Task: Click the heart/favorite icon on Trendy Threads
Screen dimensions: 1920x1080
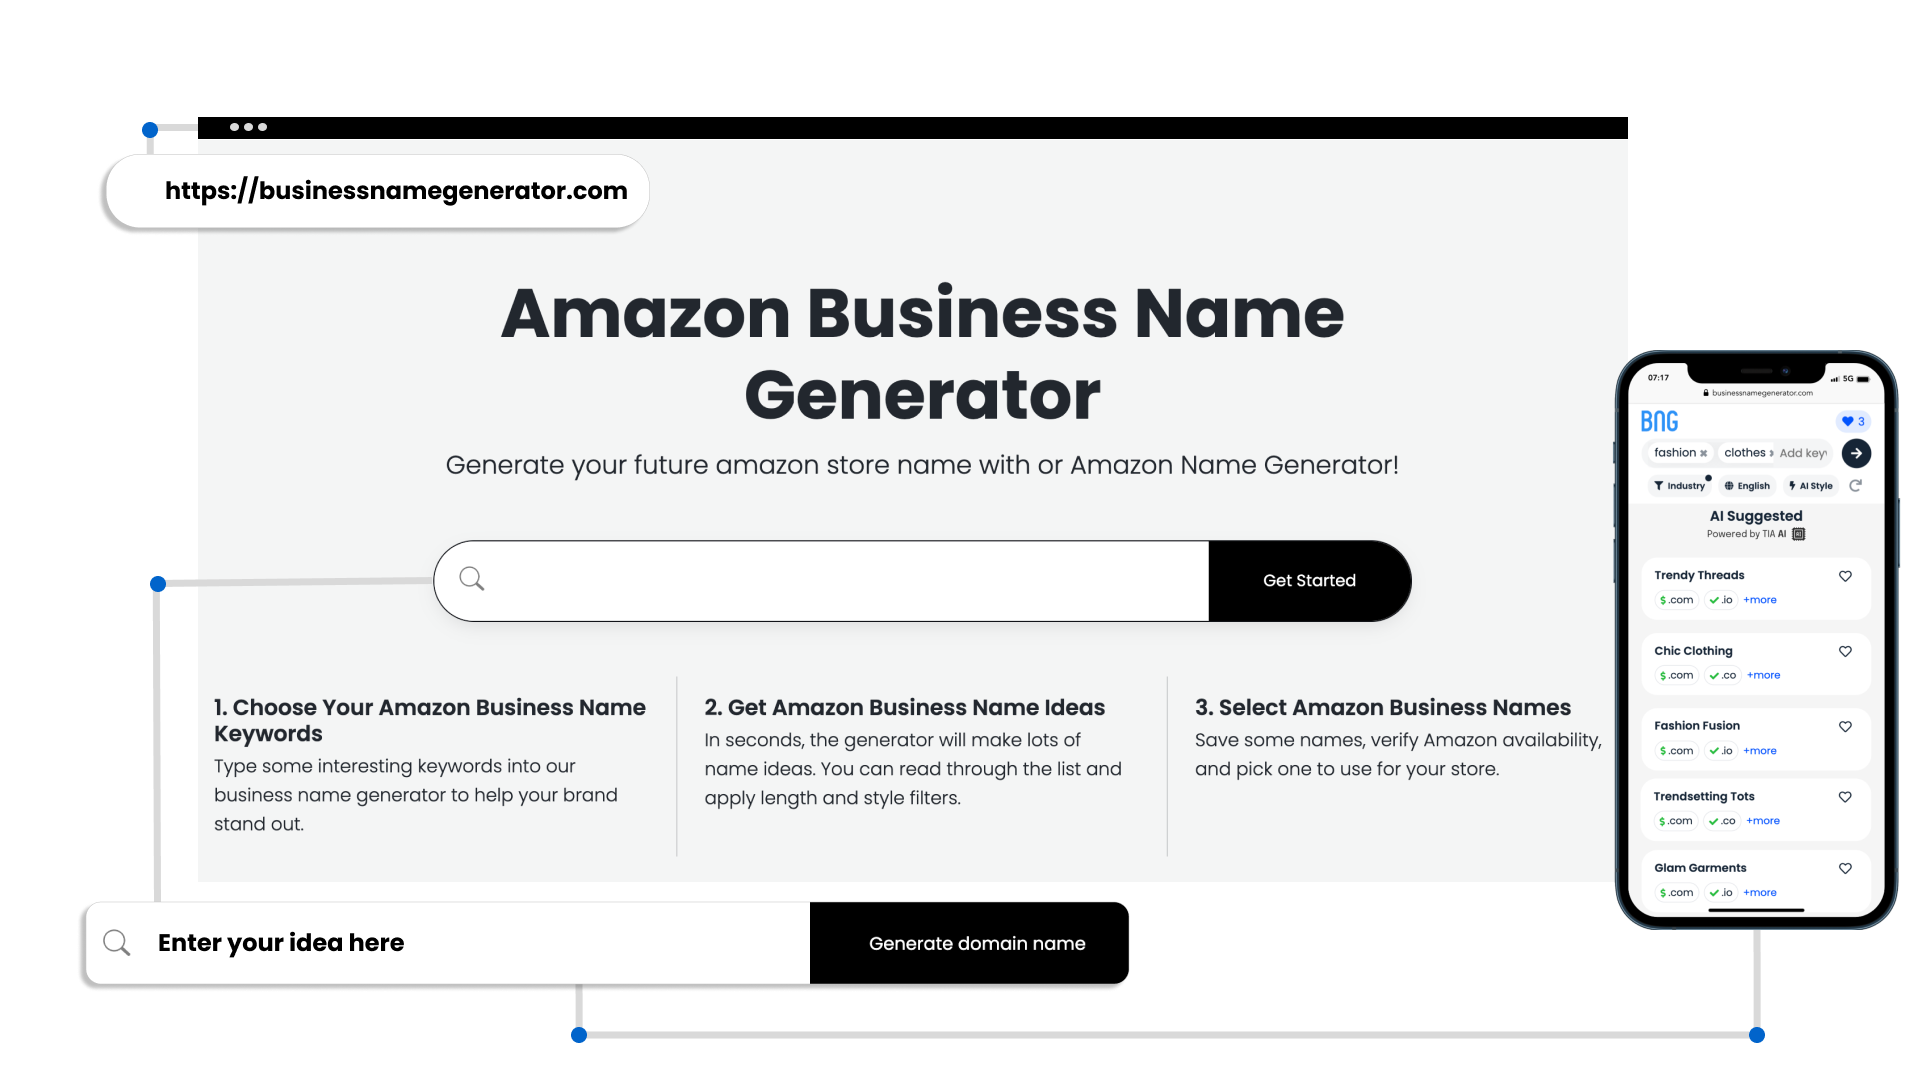Action: [1845, 576]
